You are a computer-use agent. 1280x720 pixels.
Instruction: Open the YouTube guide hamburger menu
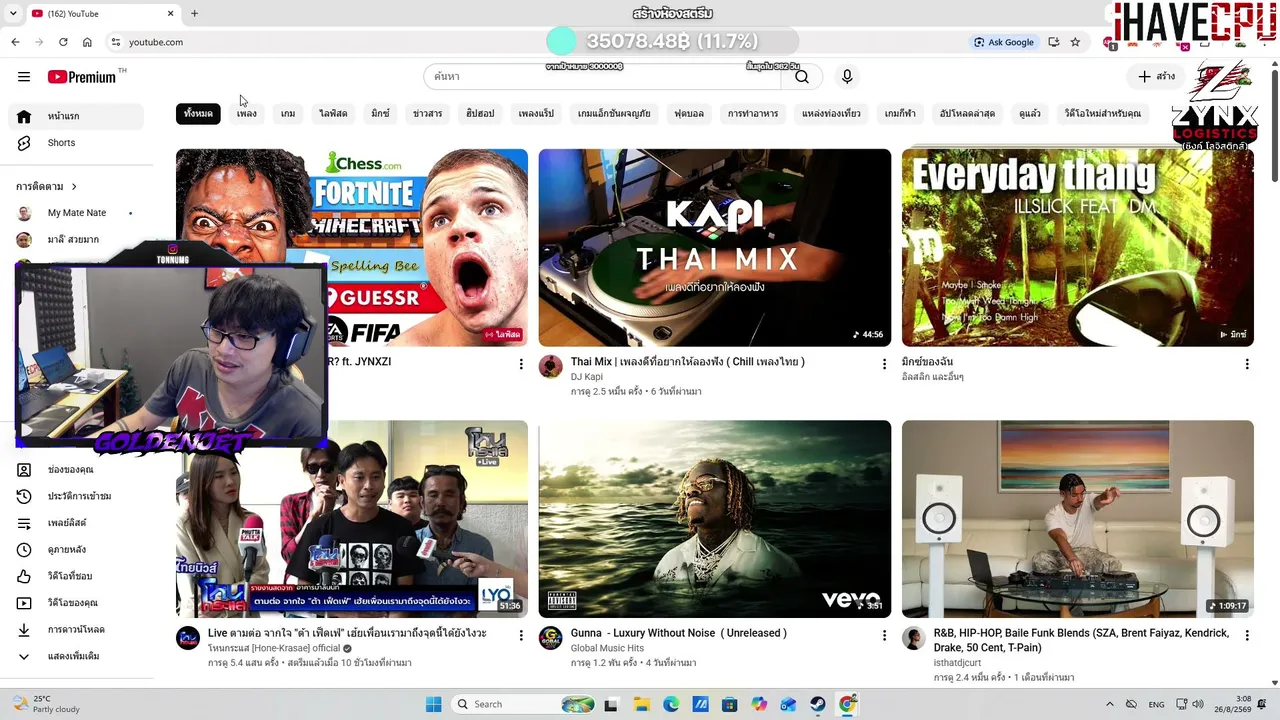click(x=24, y=77)
